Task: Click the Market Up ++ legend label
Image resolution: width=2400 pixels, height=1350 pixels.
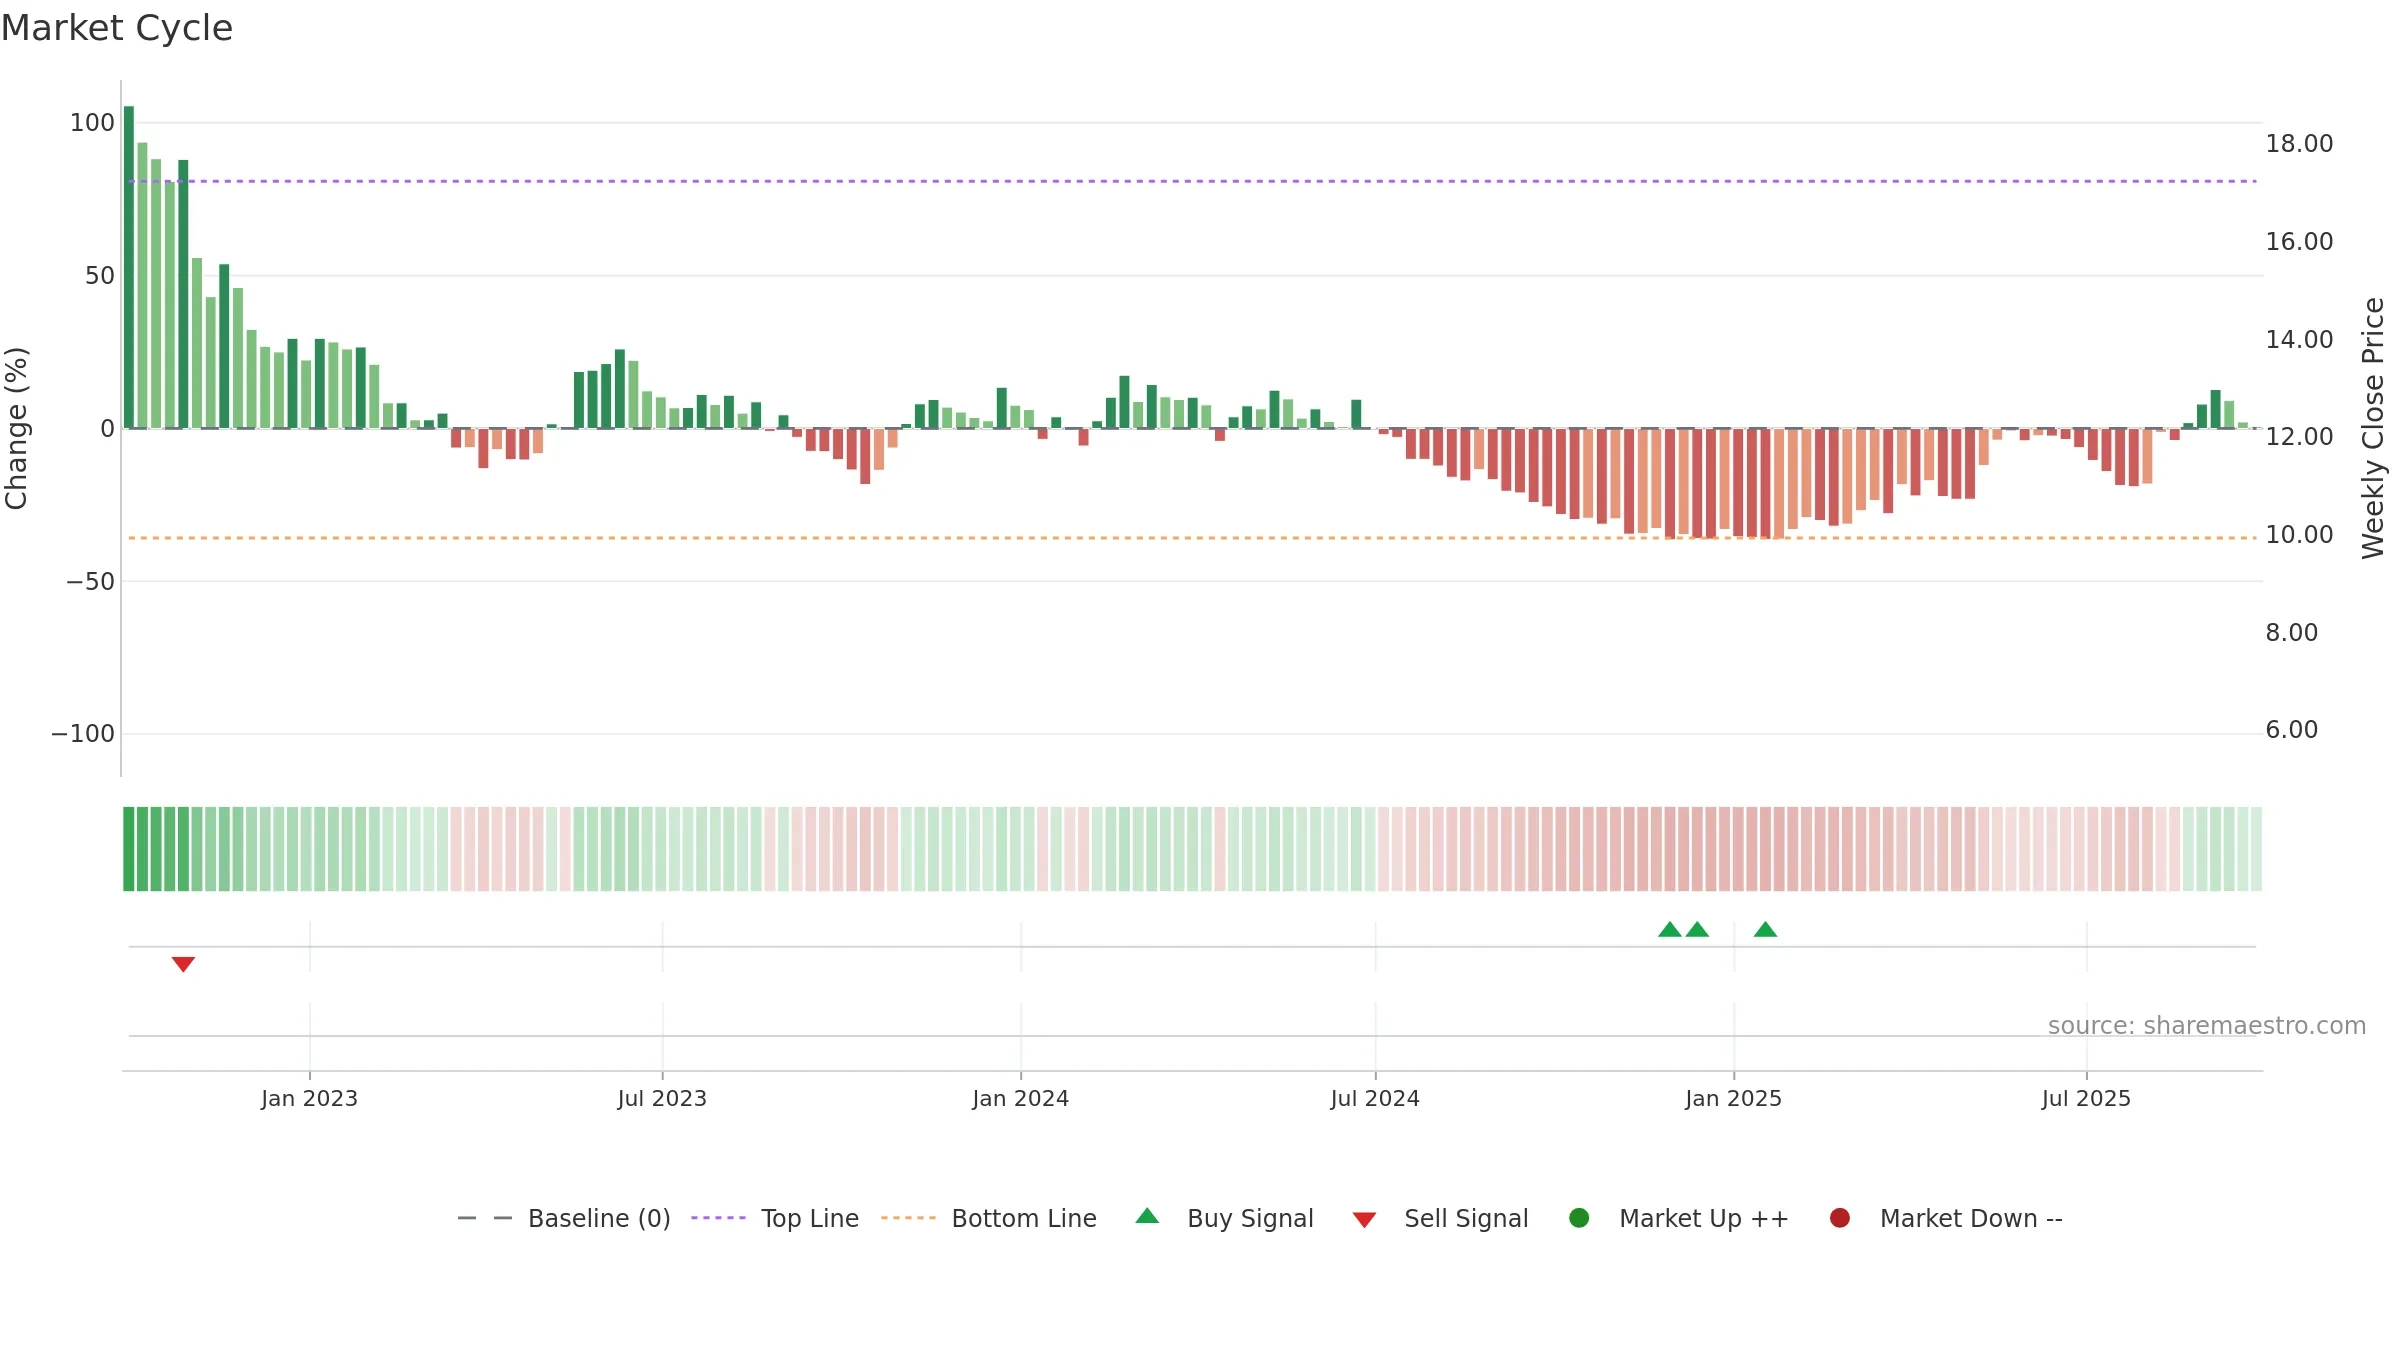Action: pyautogui.click(x=1704, y=1219)
